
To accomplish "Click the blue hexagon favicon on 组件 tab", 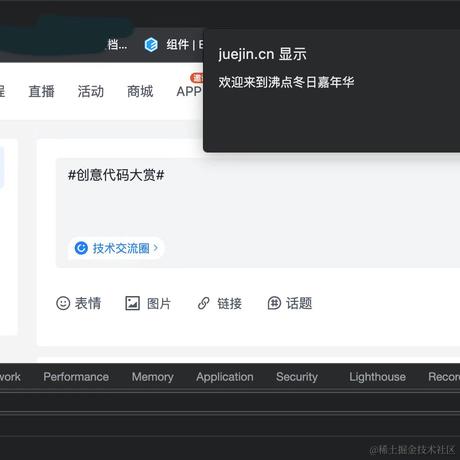I will [x=151, y=44].
